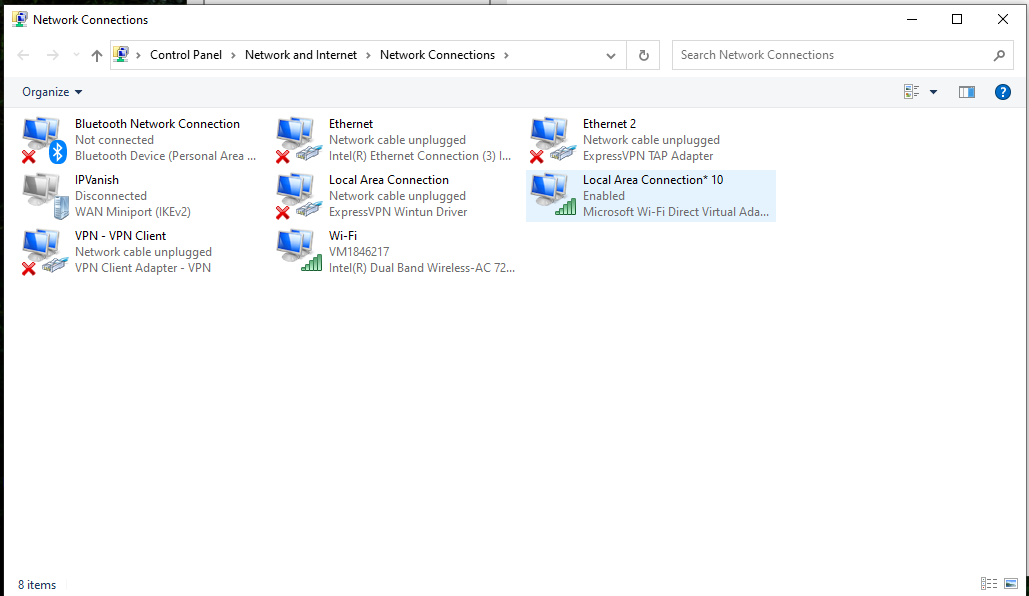Click the address bar location icon
This screenshot has width=1029, height=596.
pos(121,54)
